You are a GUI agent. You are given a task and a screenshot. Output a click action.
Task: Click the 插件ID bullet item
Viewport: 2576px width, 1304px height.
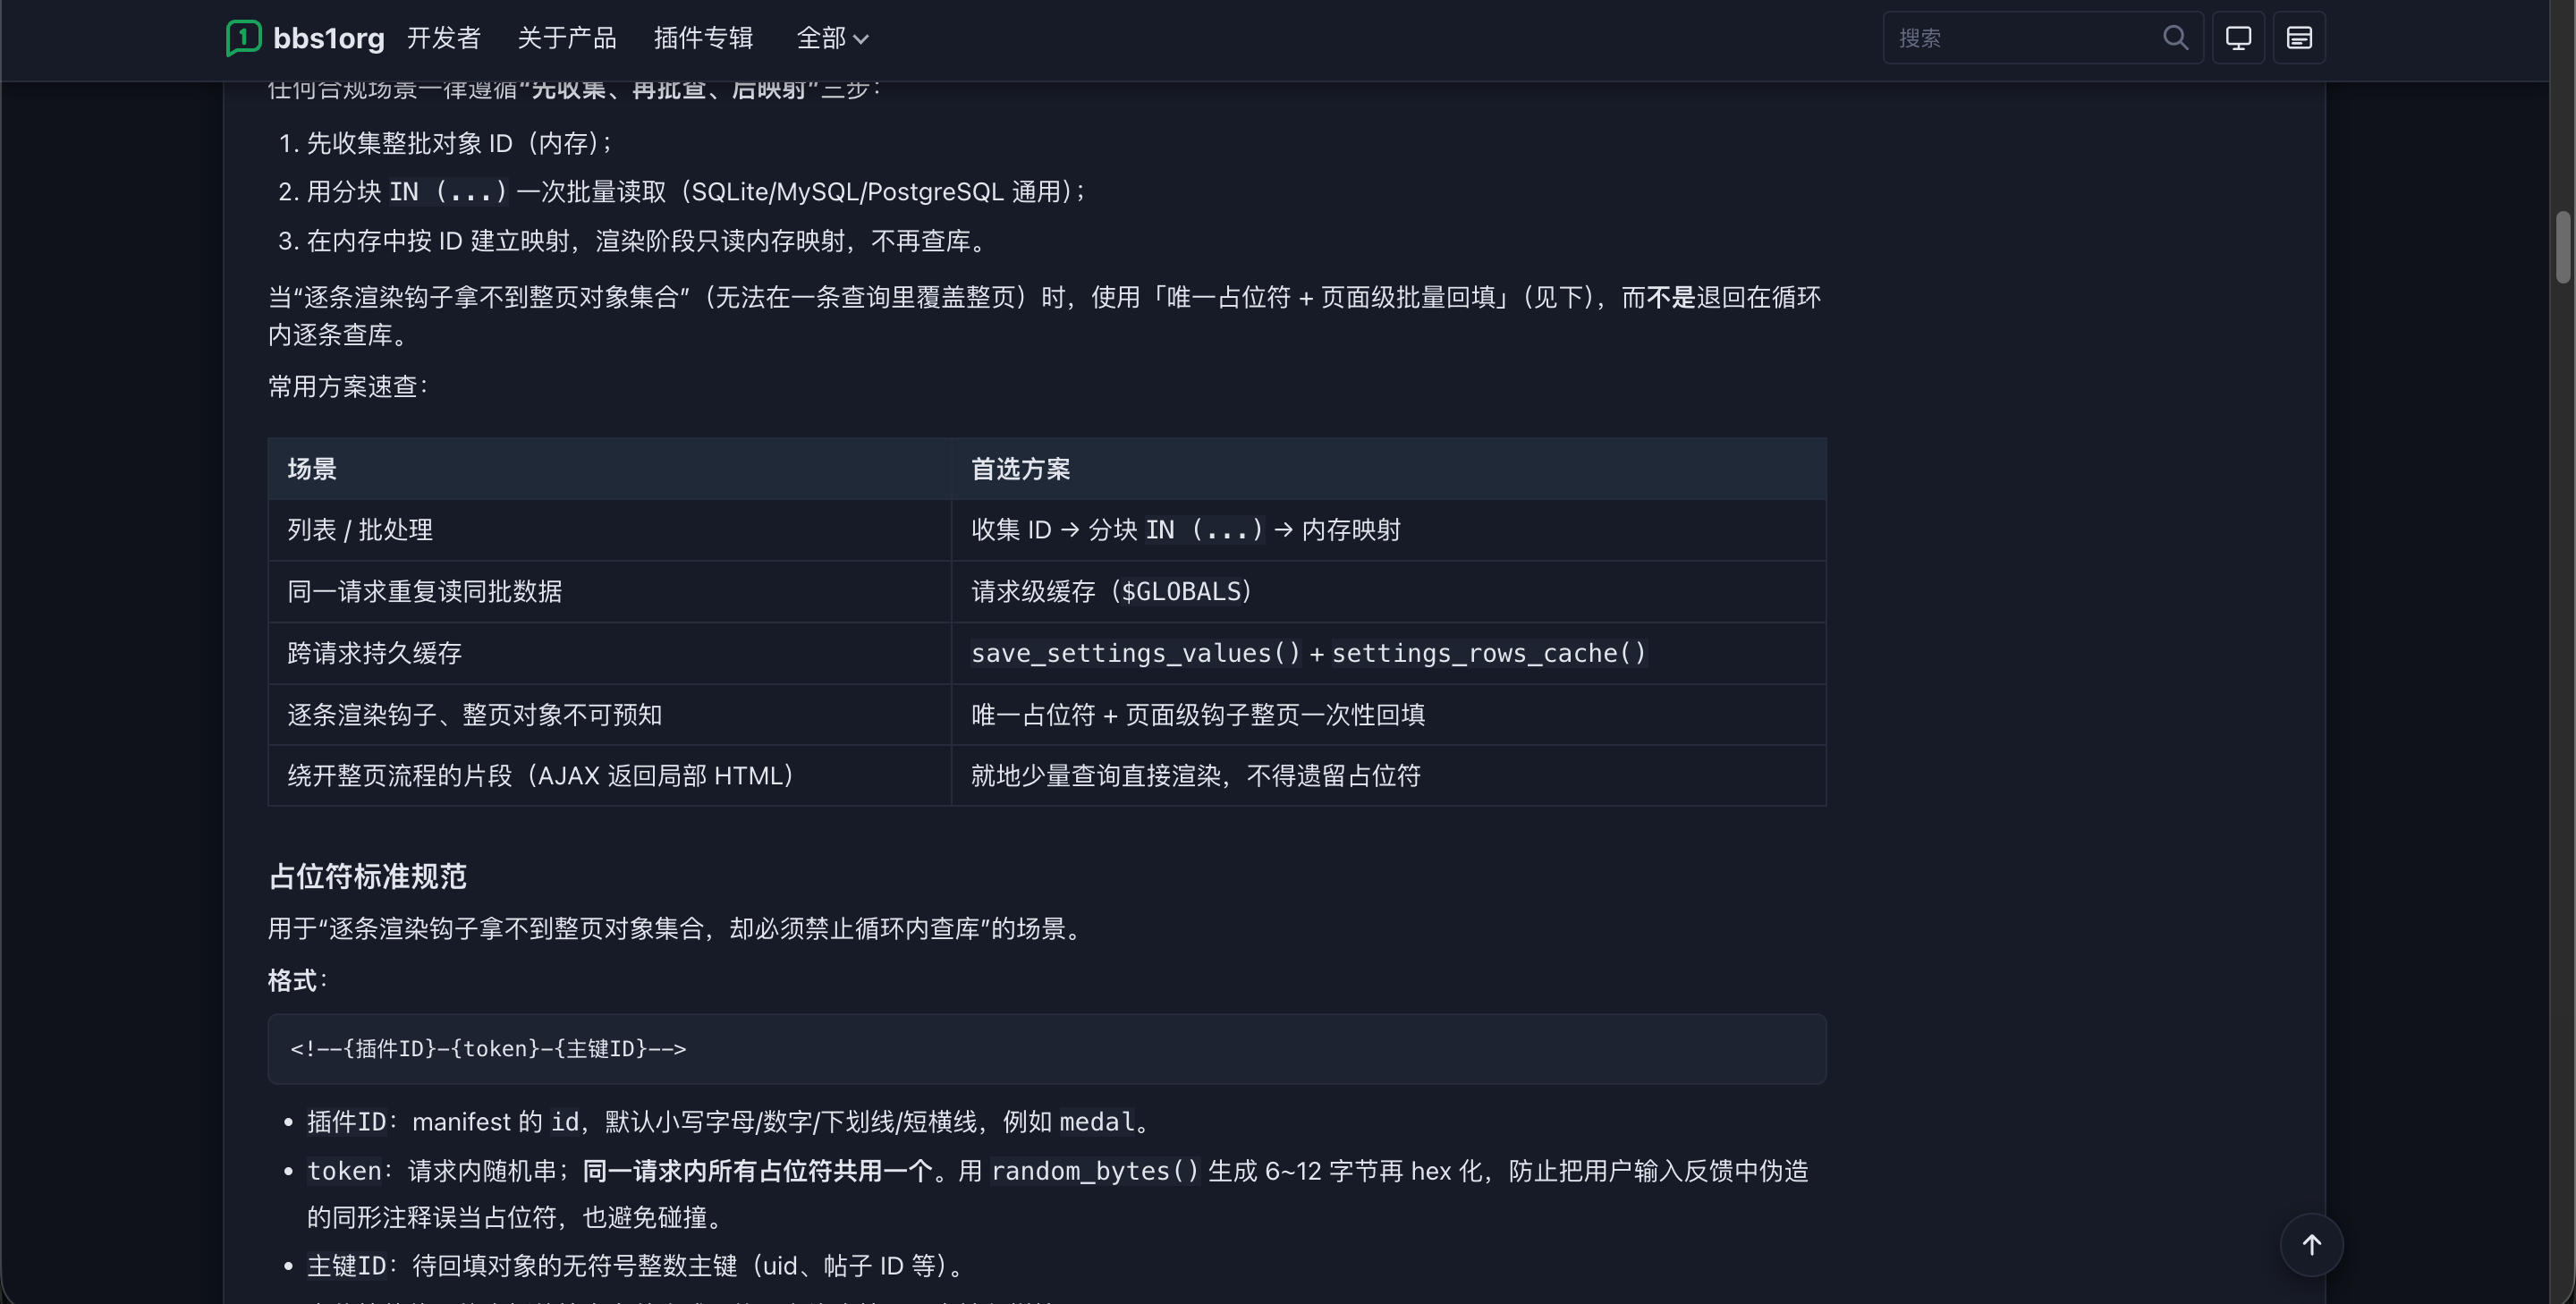click(x=730, y=1122)
